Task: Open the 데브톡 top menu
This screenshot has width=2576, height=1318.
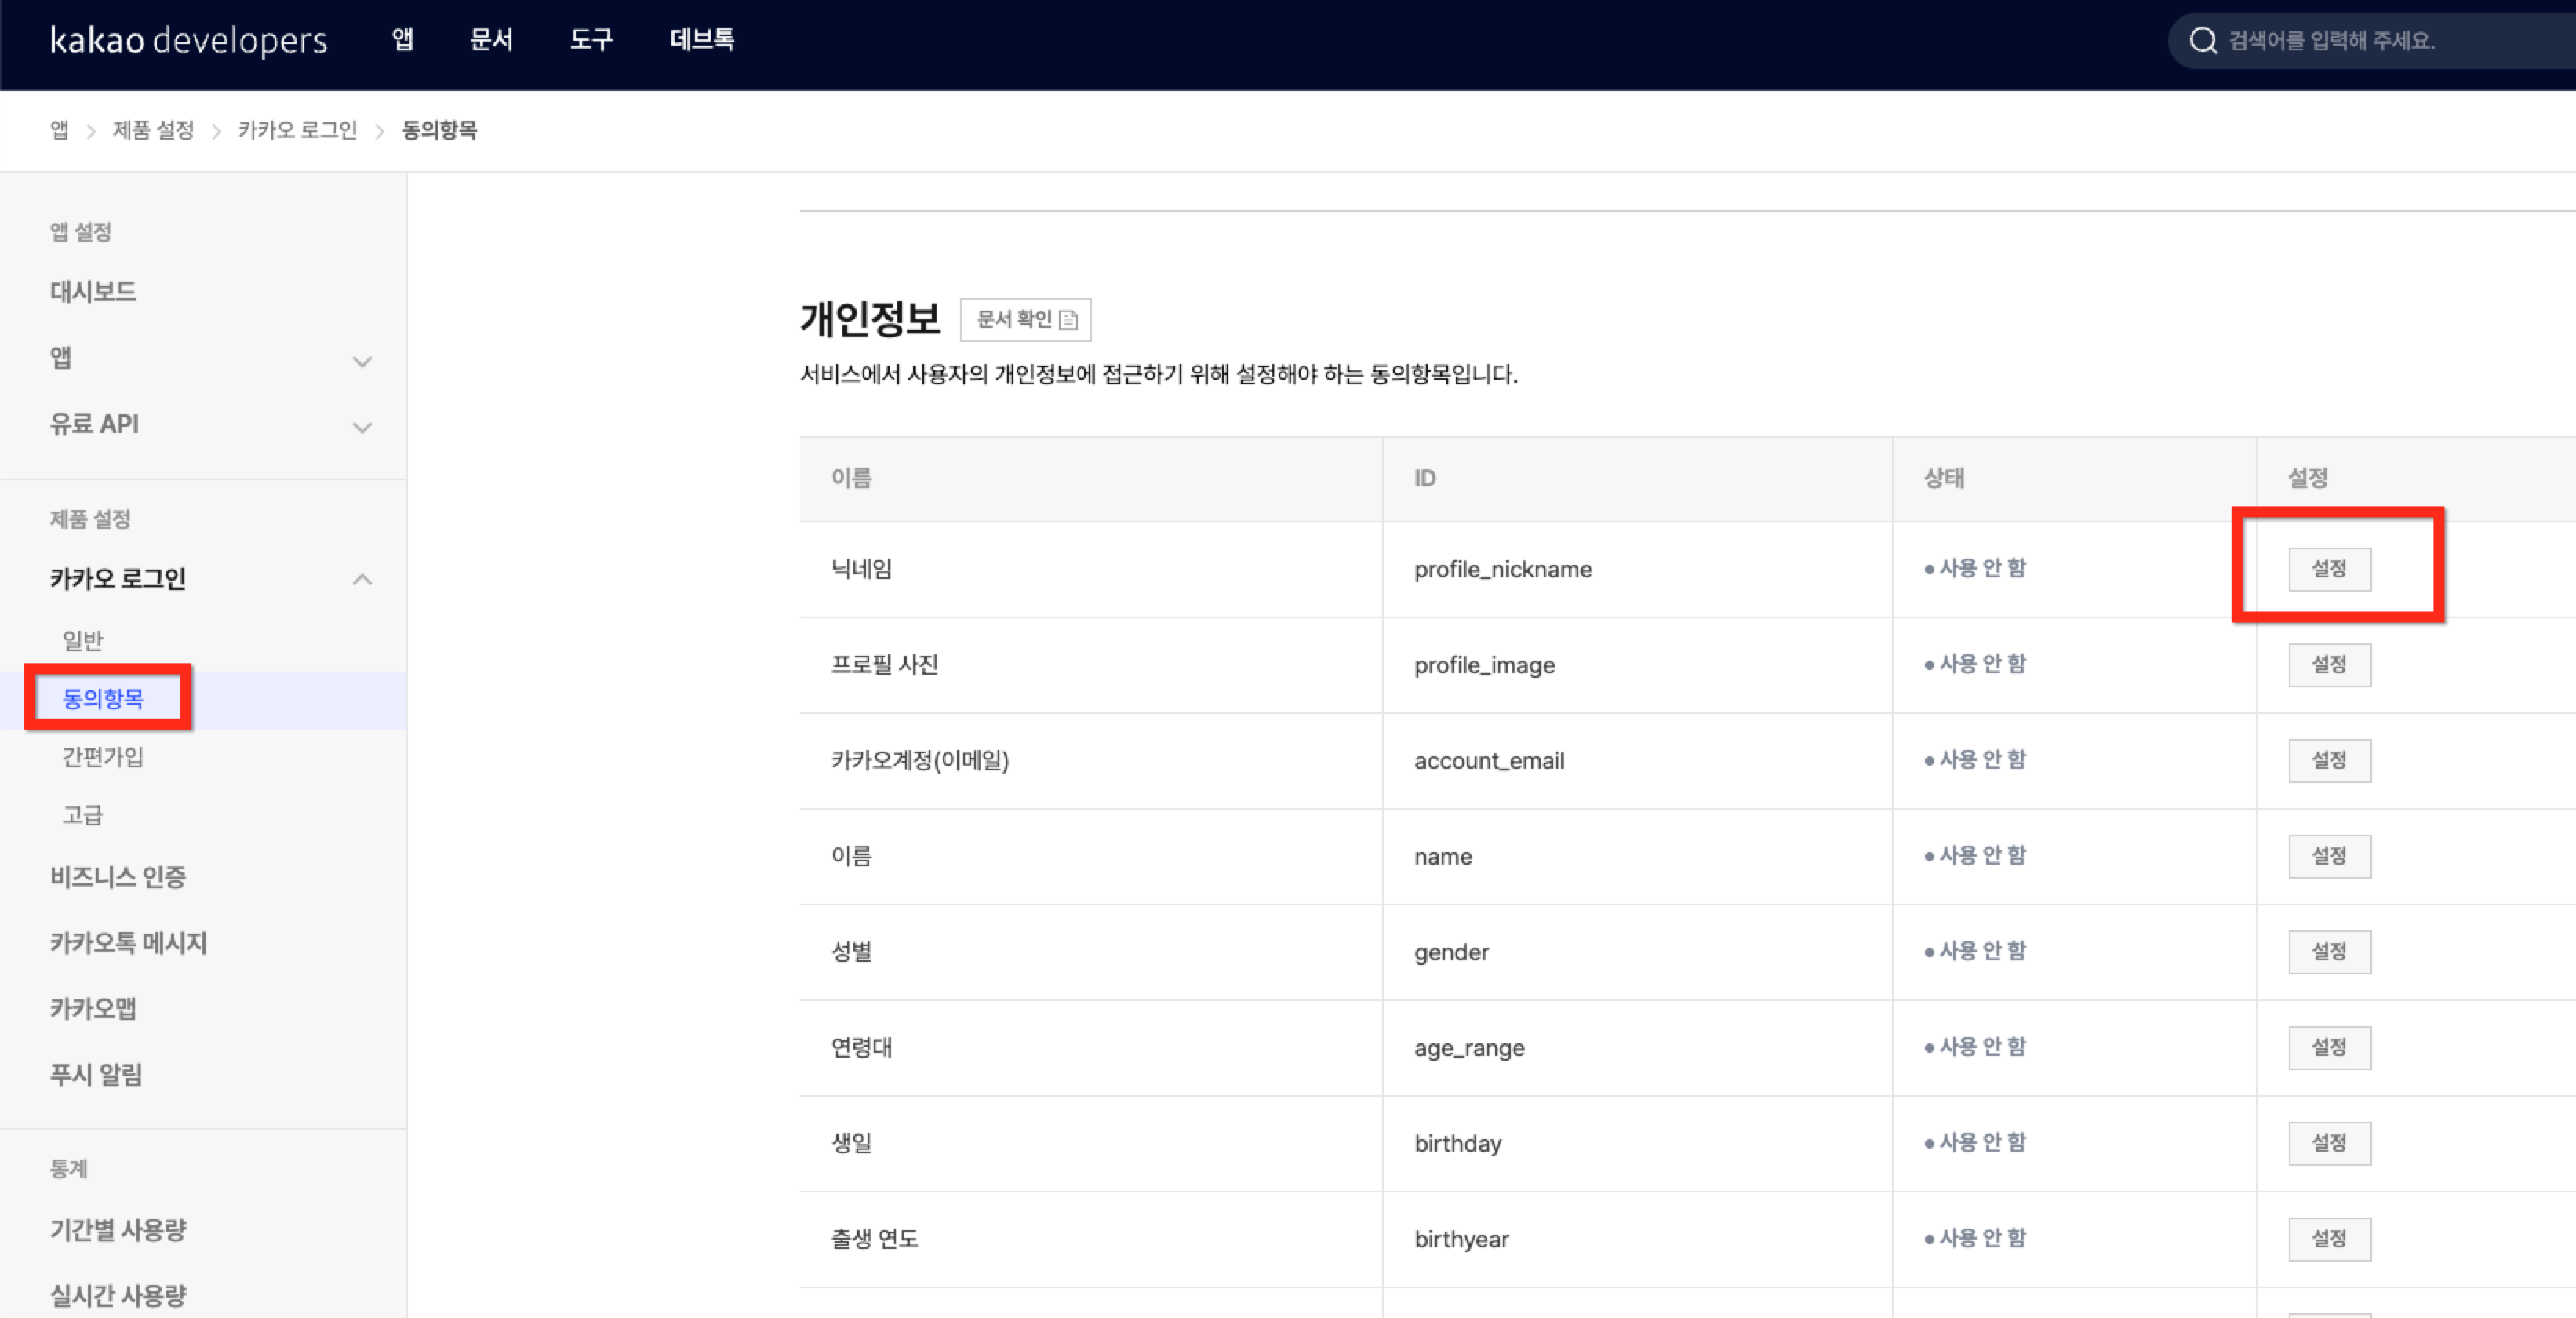Action: pos(701,40)
